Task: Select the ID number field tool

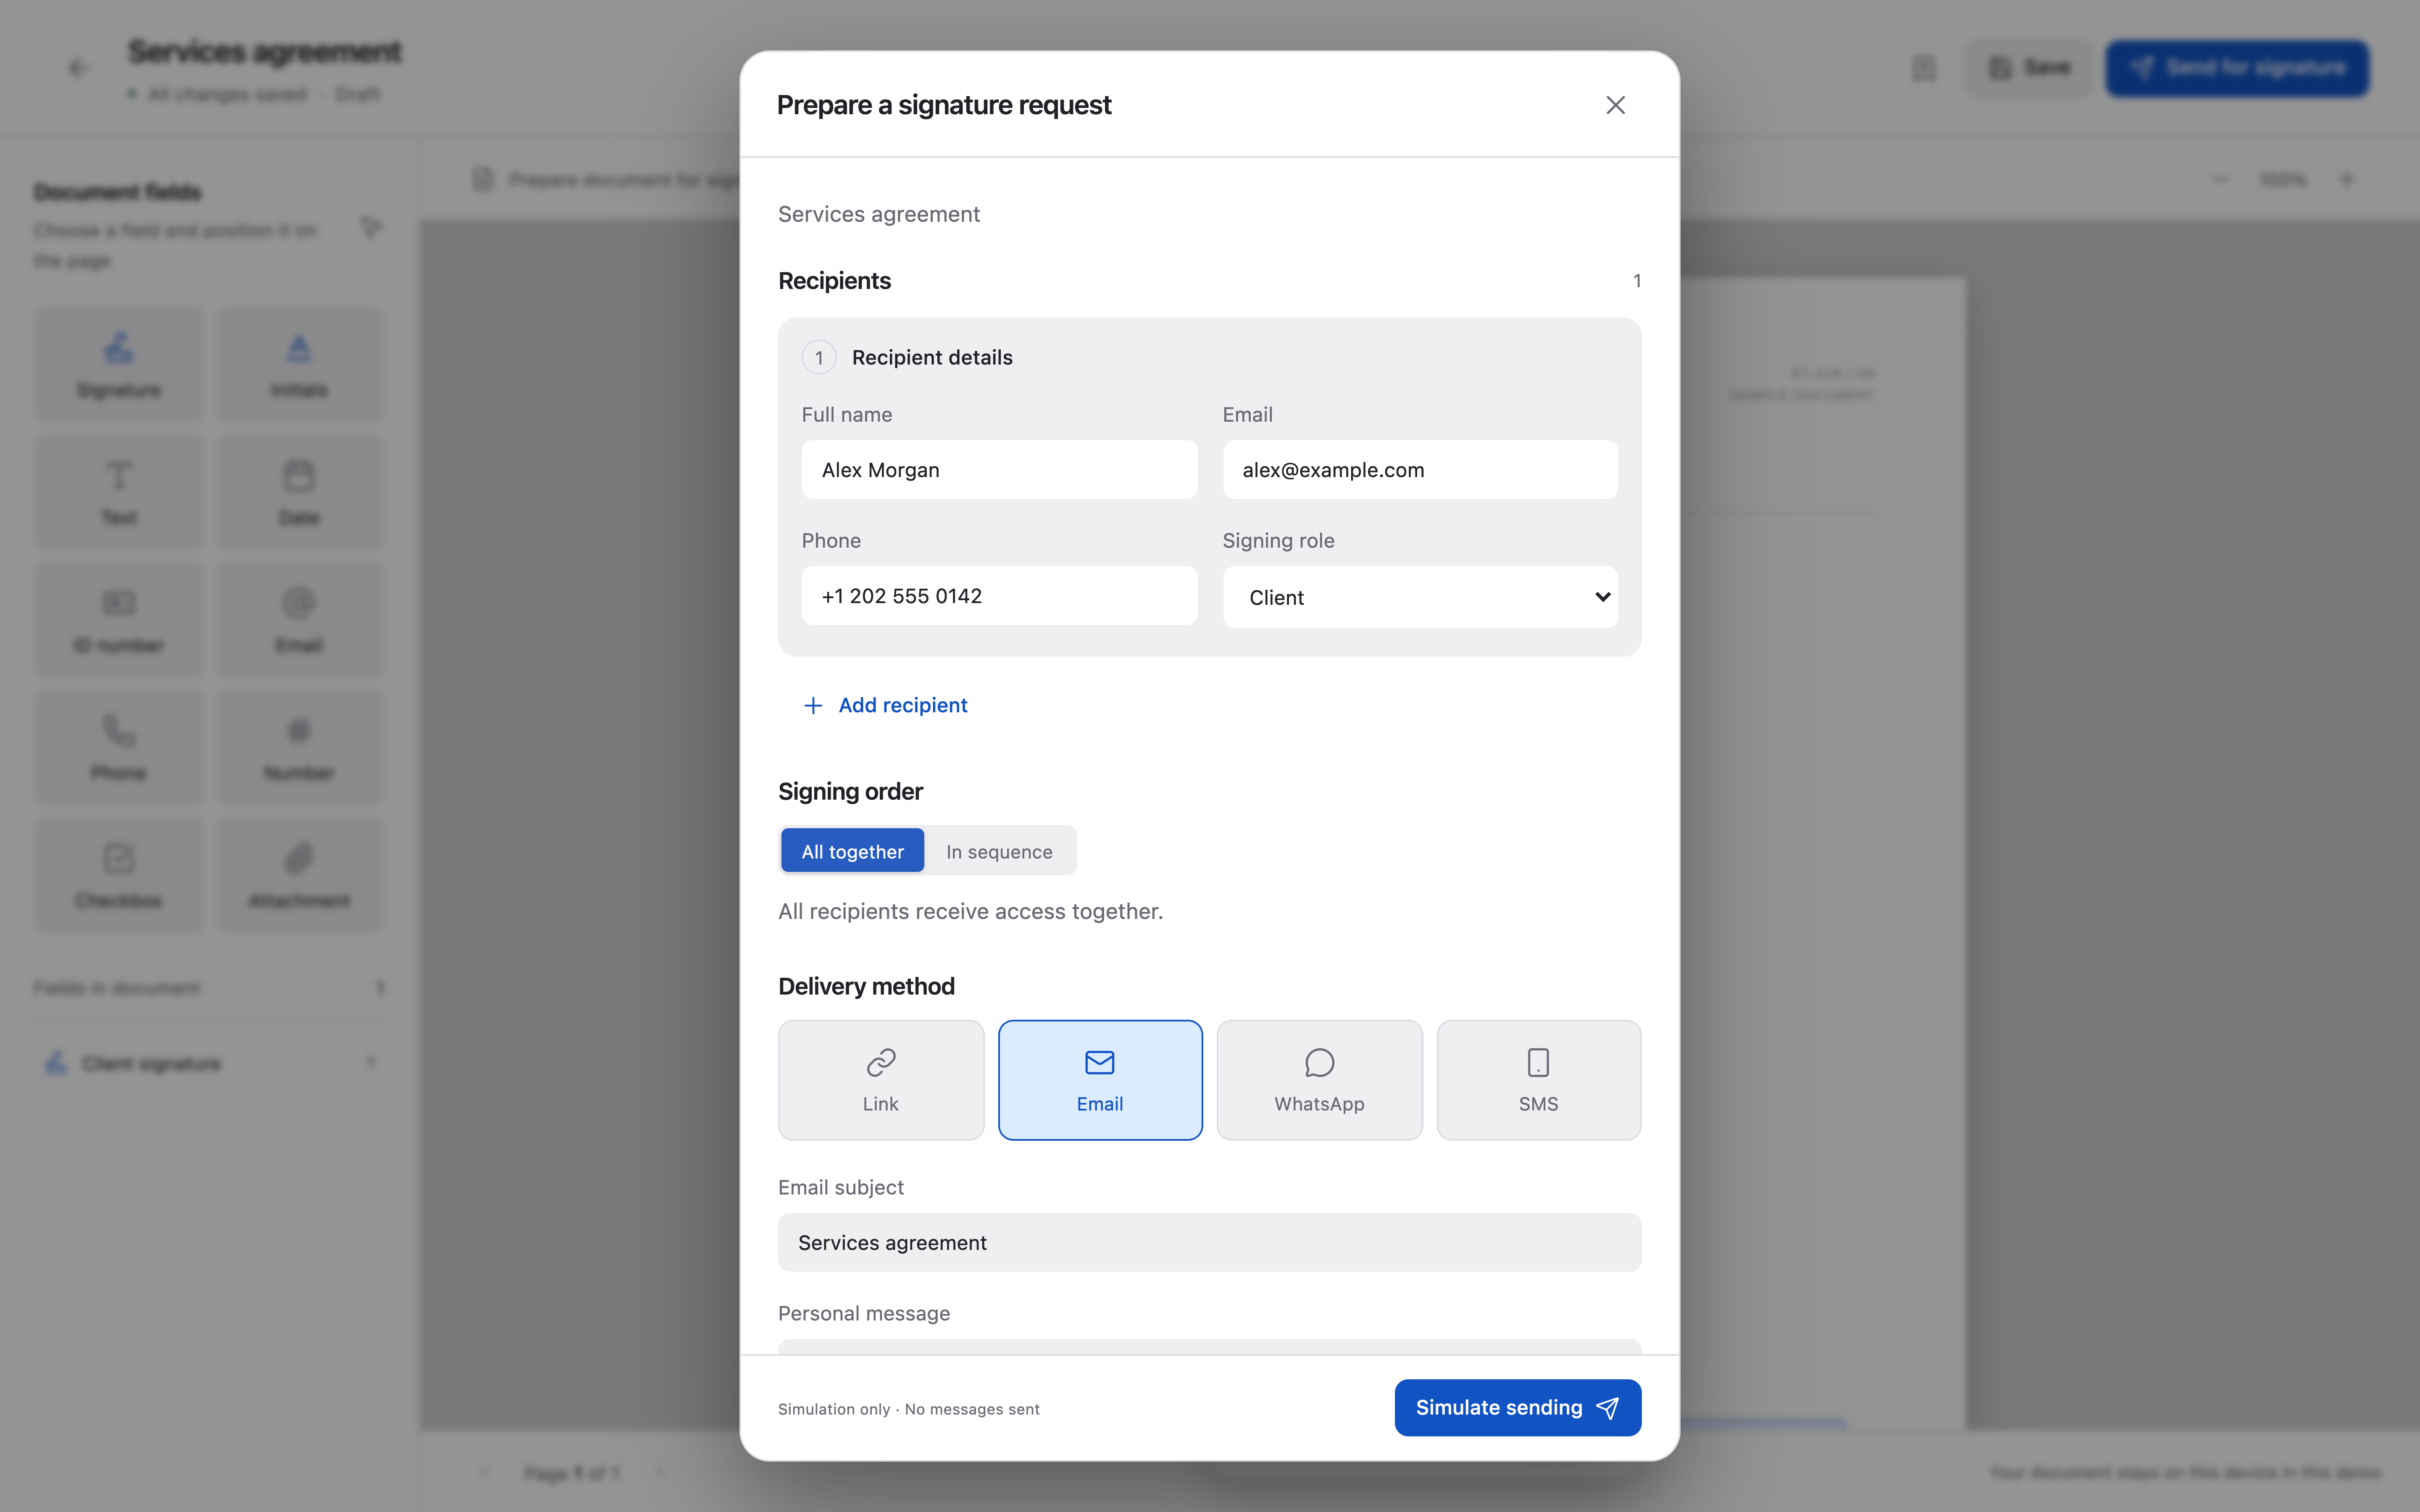Action: pos(119,619)
